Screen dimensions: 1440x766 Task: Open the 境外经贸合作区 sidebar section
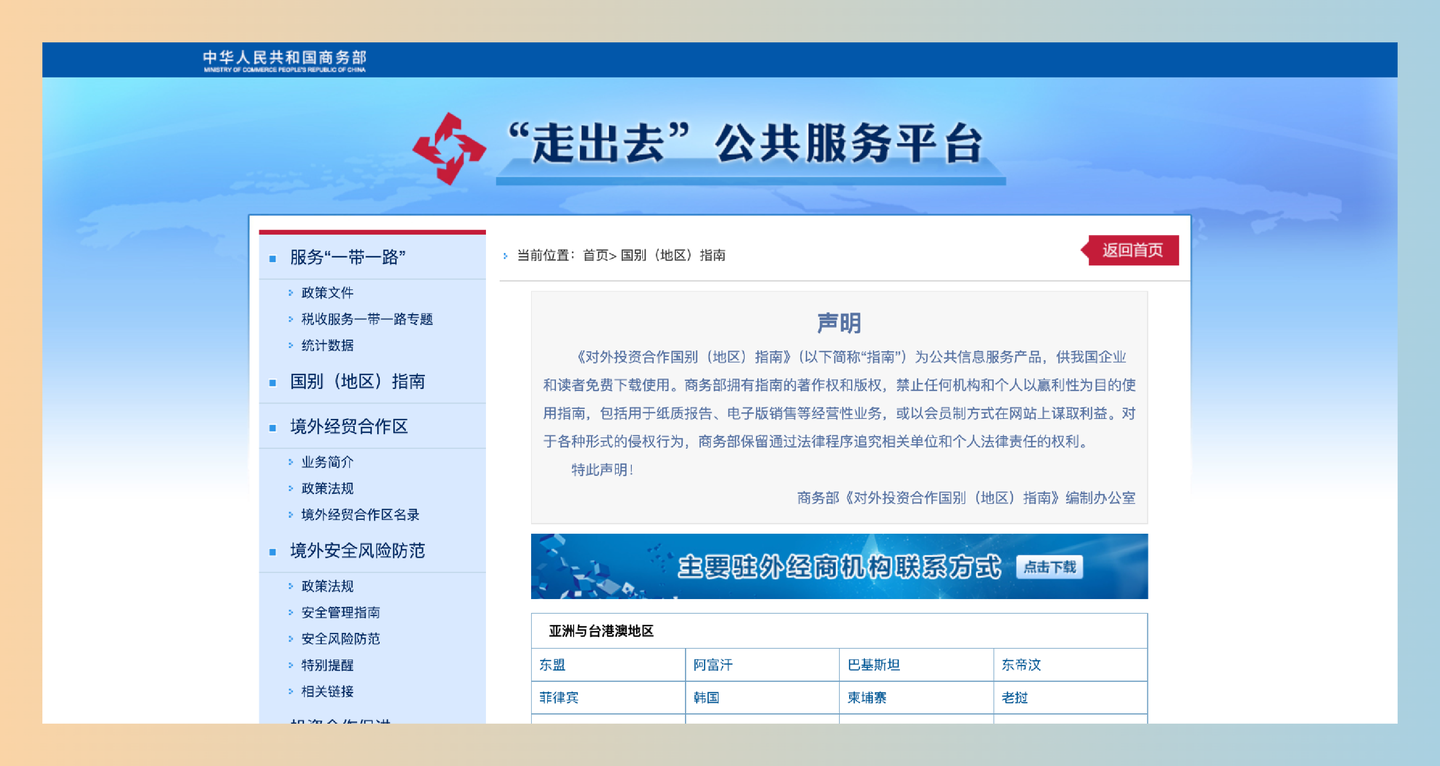(x=349, y=426)
